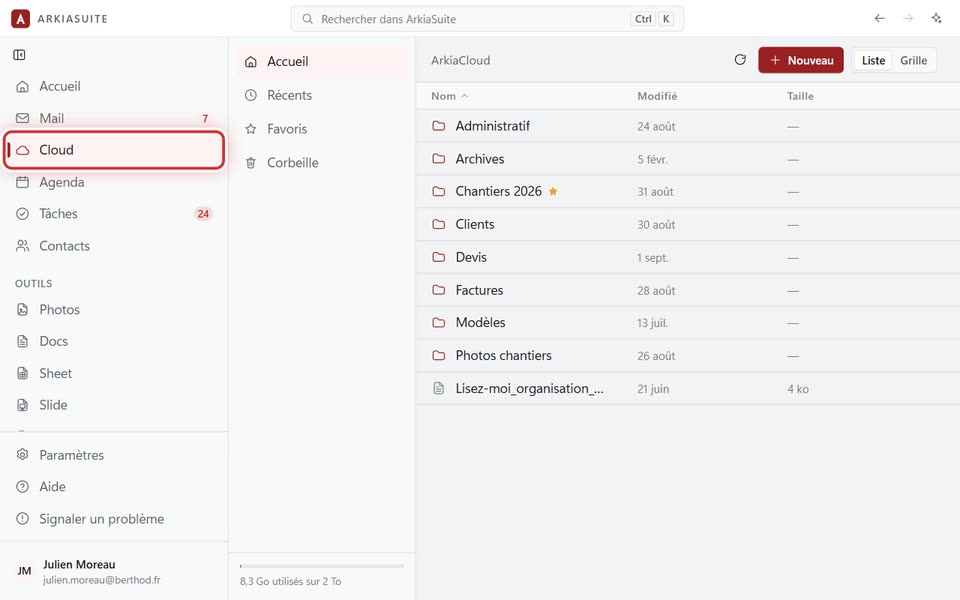Open the Devis folder

pos(688,257)
